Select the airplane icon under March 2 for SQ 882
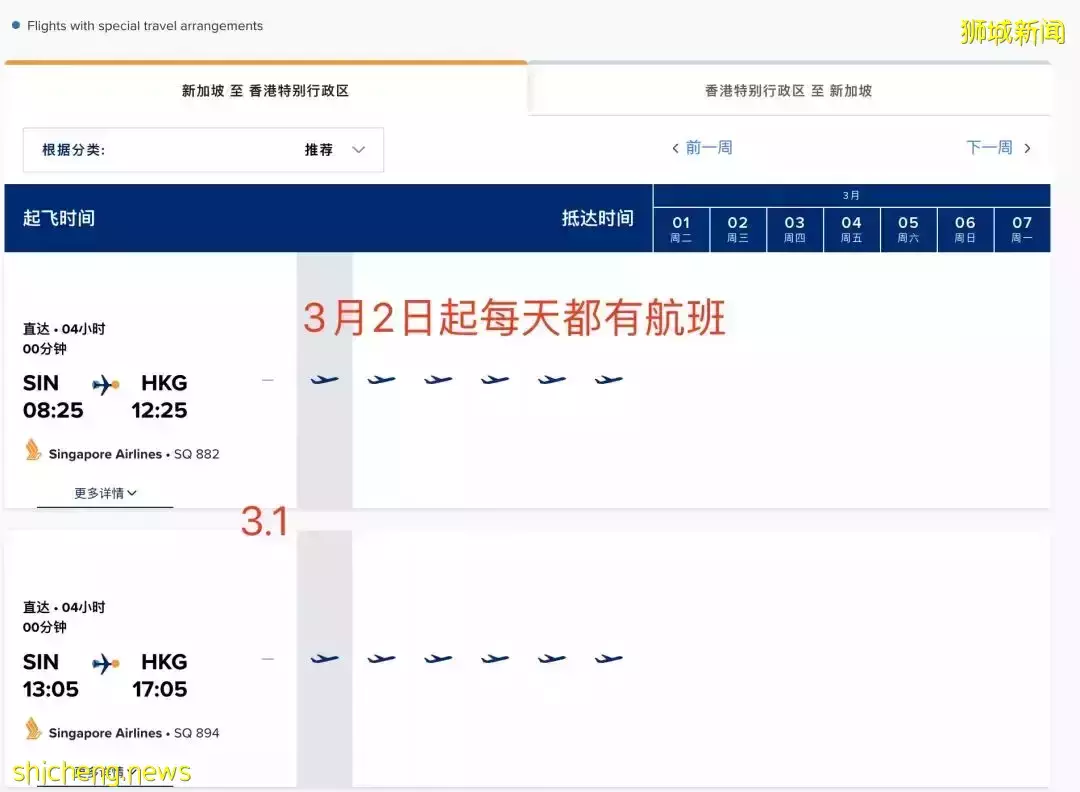The height and width of the screenshot is (792, 1080). (324, 380)
